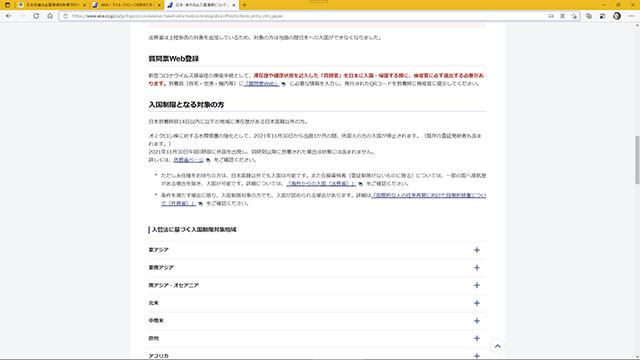Open the browser profile avatar
Image resolution: width=640 pixels, height=360 pixels.
617,16
